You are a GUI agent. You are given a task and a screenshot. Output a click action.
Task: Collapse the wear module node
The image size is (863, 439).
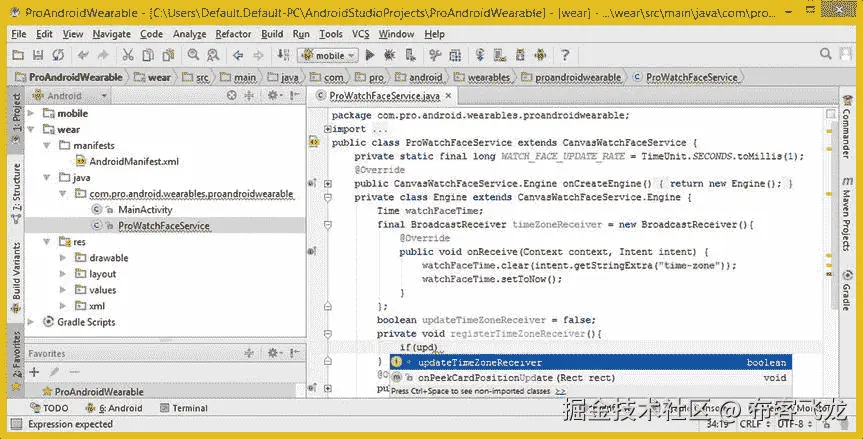(x=31, y=129)
